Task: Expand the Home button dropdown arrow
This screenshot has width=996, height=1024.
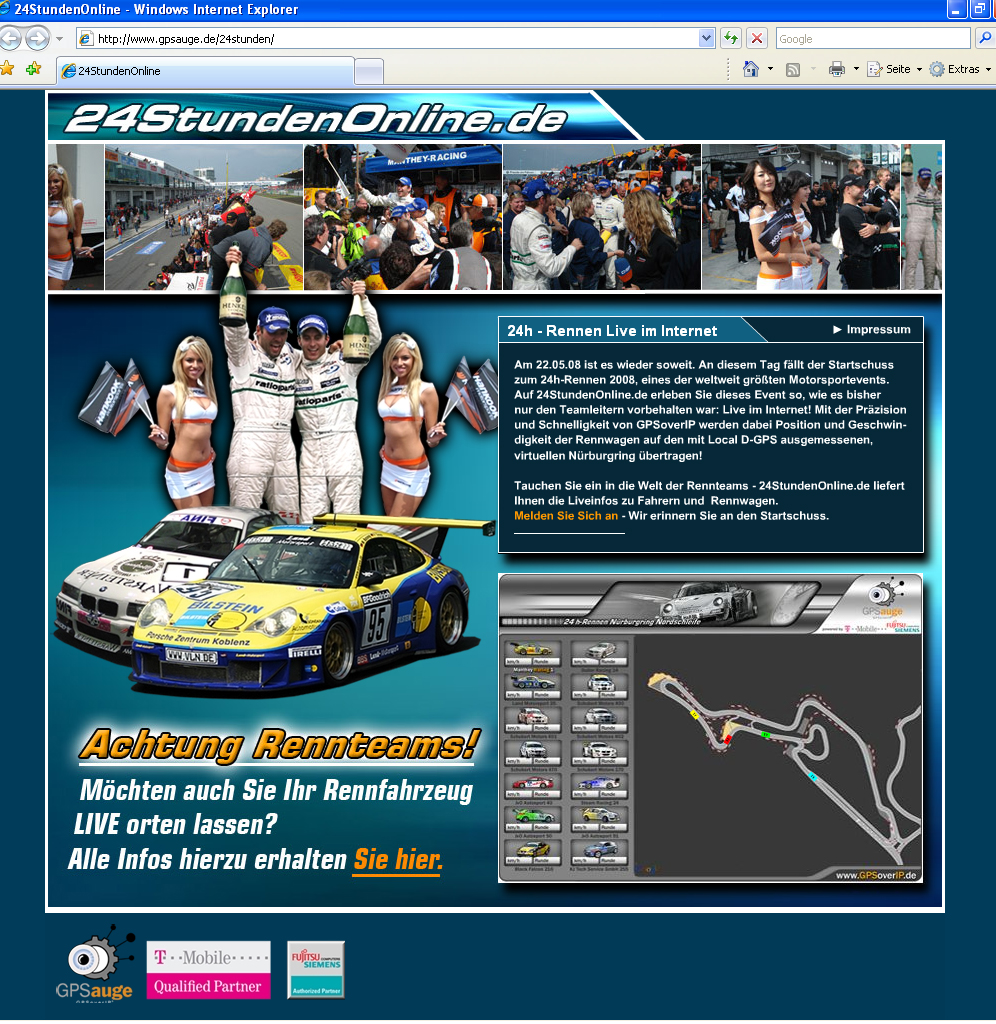Action: point(770,69)
